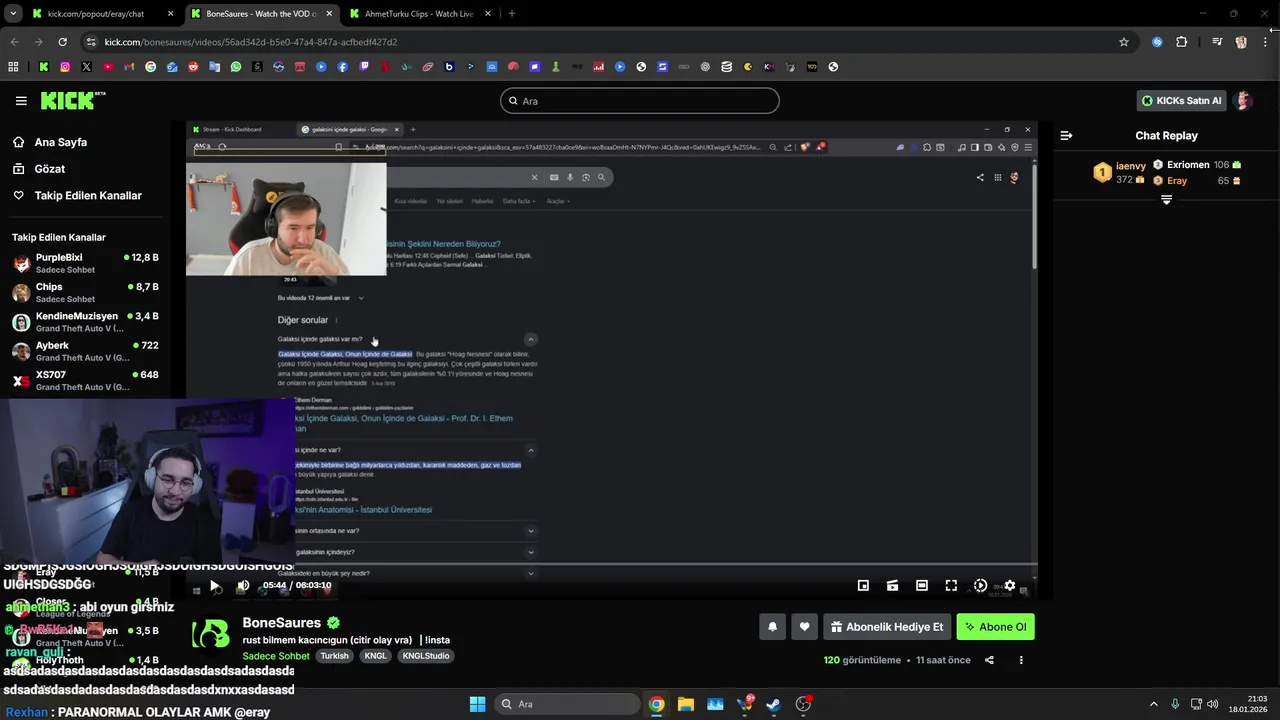Focus the Kick Ara search field
1280x720 pixels.
point(640,100)
